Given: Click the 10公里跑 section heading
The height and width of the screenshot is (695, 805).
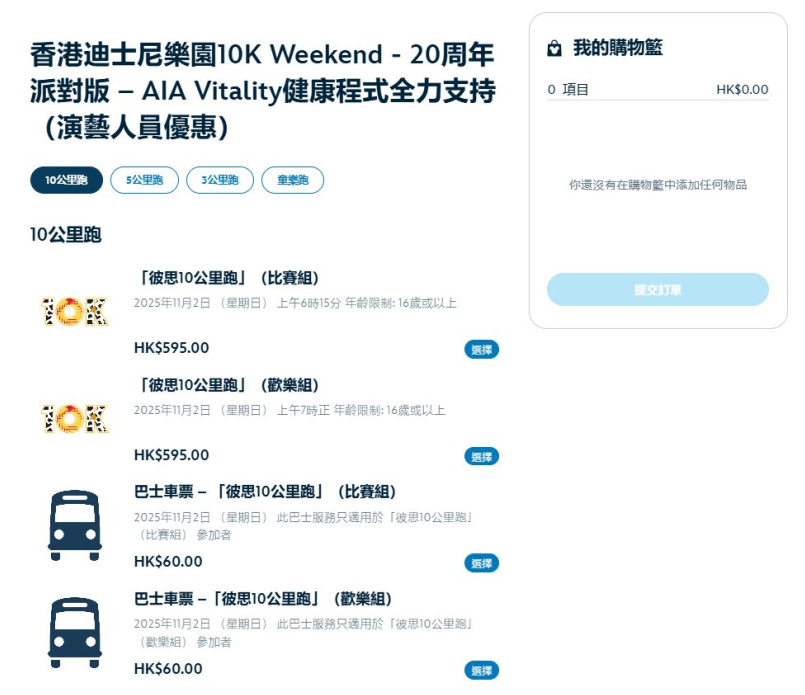Looking at the screenshot, I should [x=66, y=236].
